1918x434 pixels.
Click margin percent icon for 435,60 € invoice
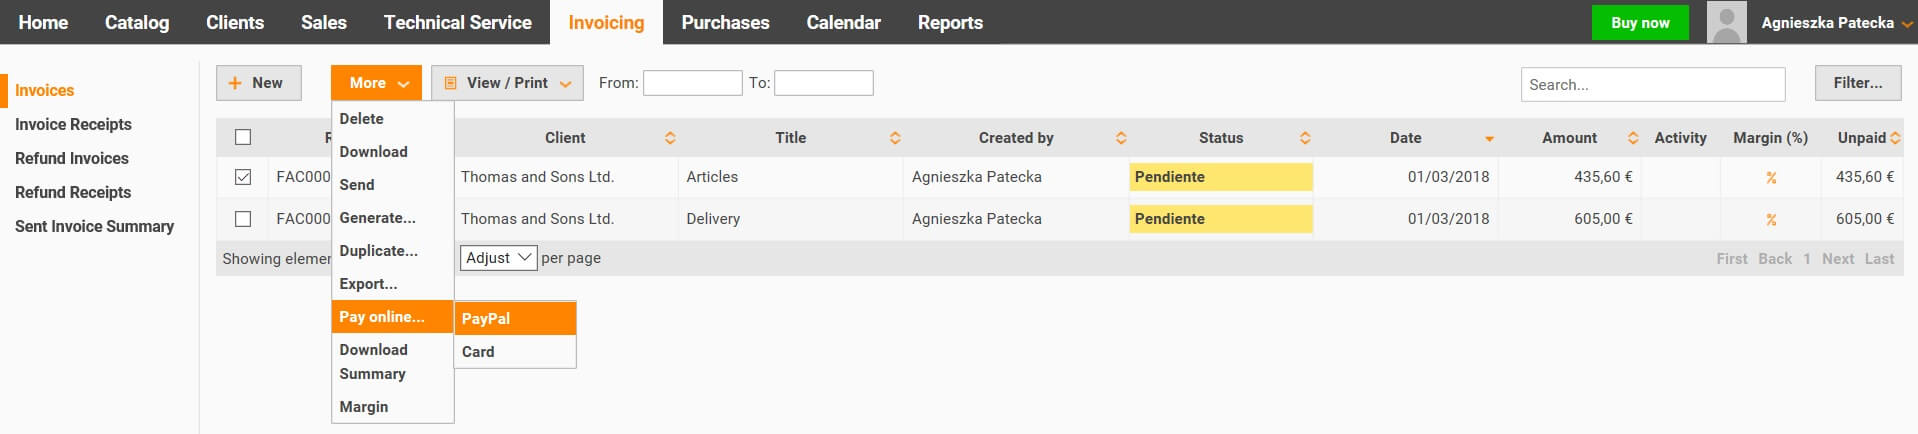tap(1771, 177)
